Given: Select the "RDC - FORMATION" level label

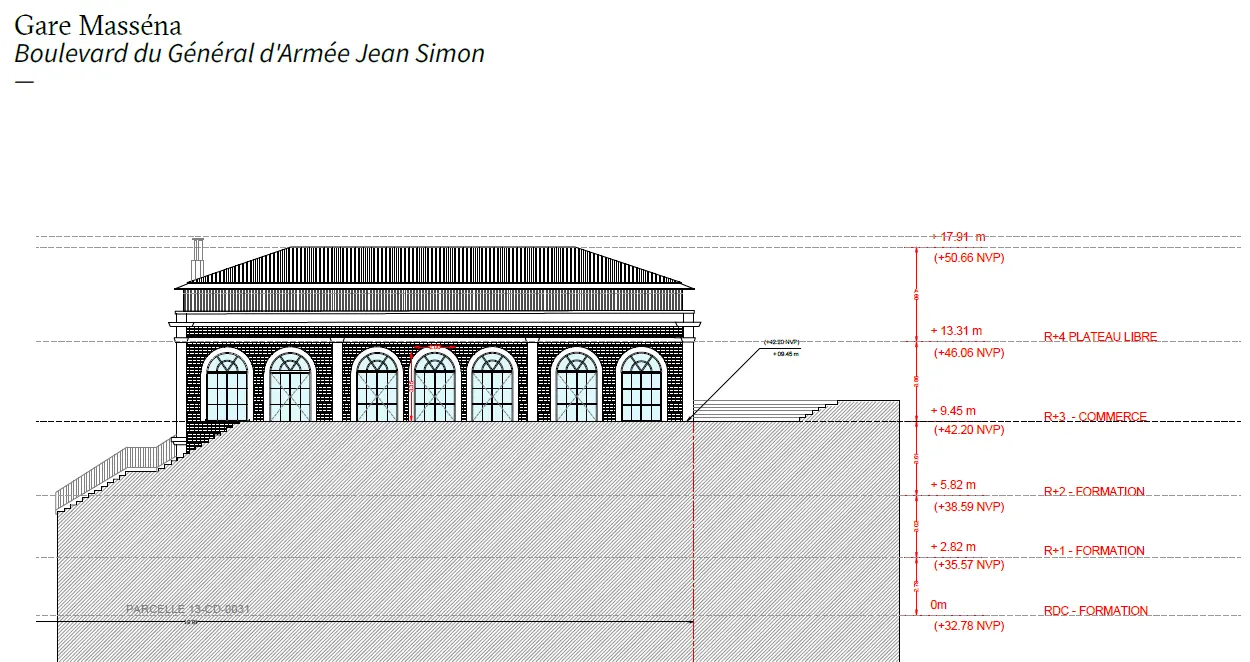Looking at the screenshot, I should [x=1096, y=611].
